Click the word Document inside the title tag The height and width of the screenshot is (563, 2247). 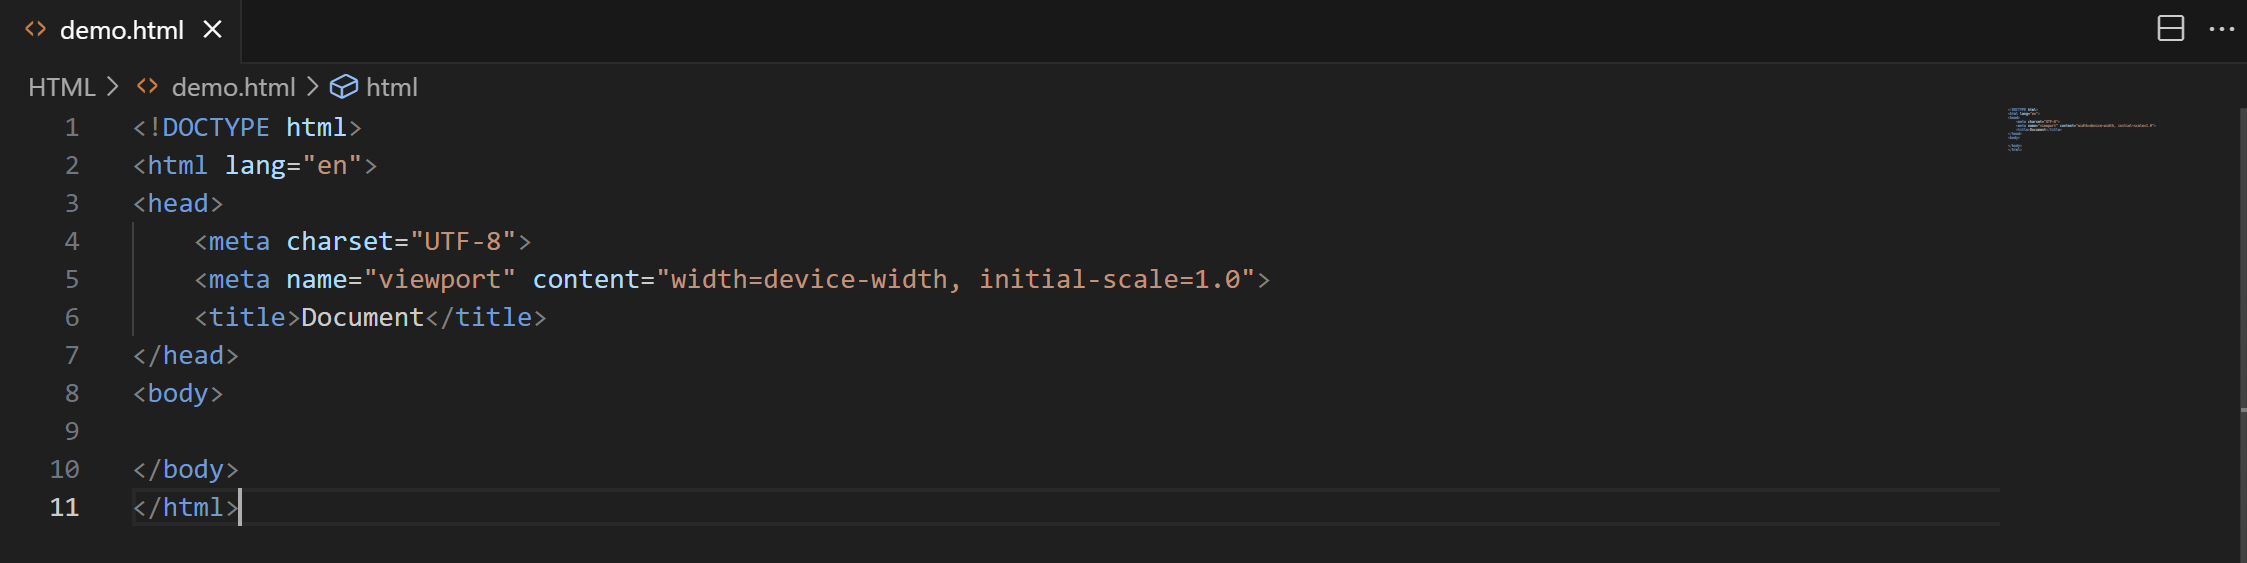[362, 317]
